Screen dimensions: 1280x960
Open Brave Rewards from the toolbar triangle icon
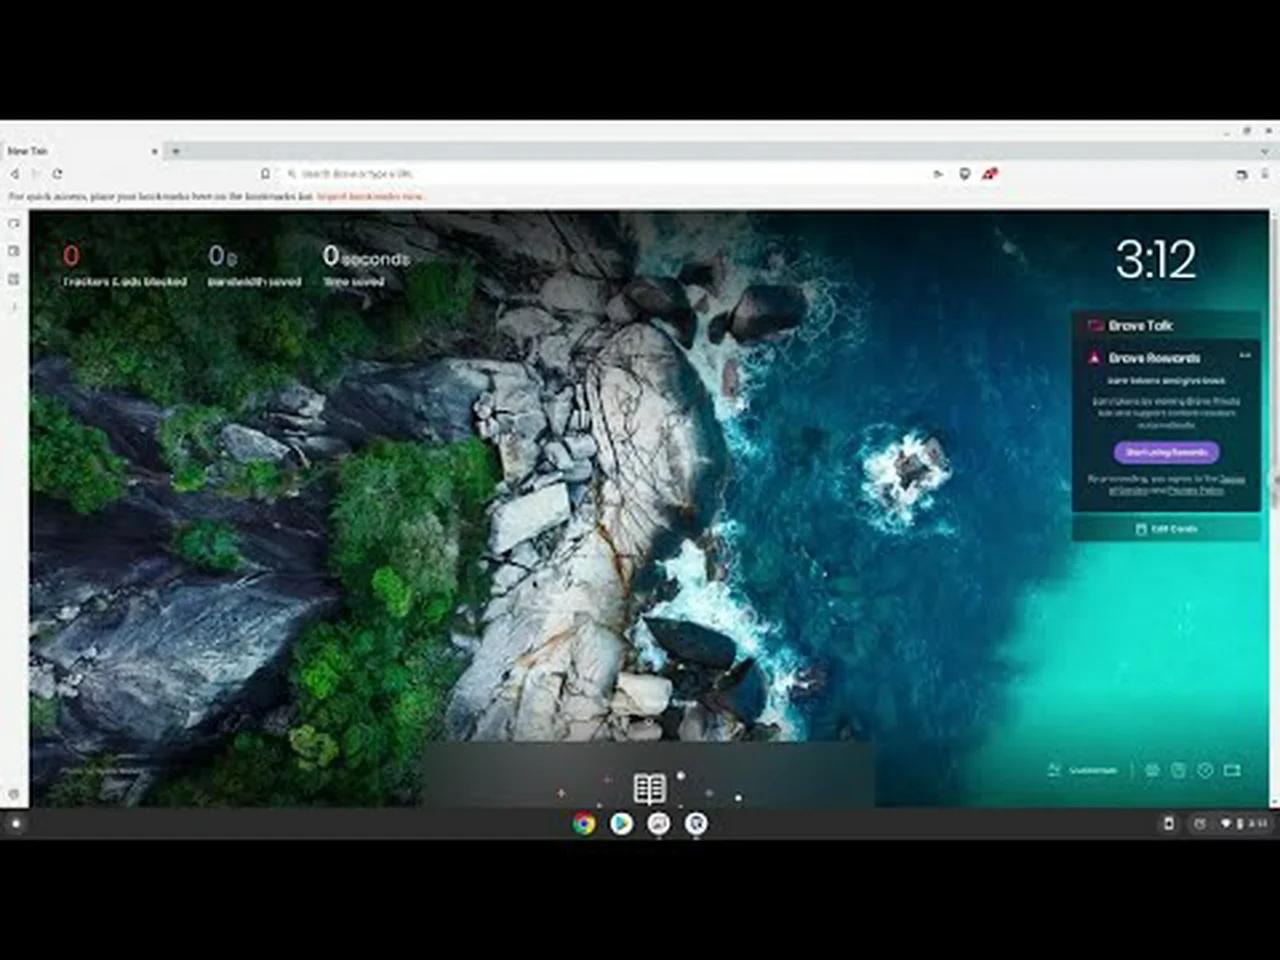(x=991, y=173)
